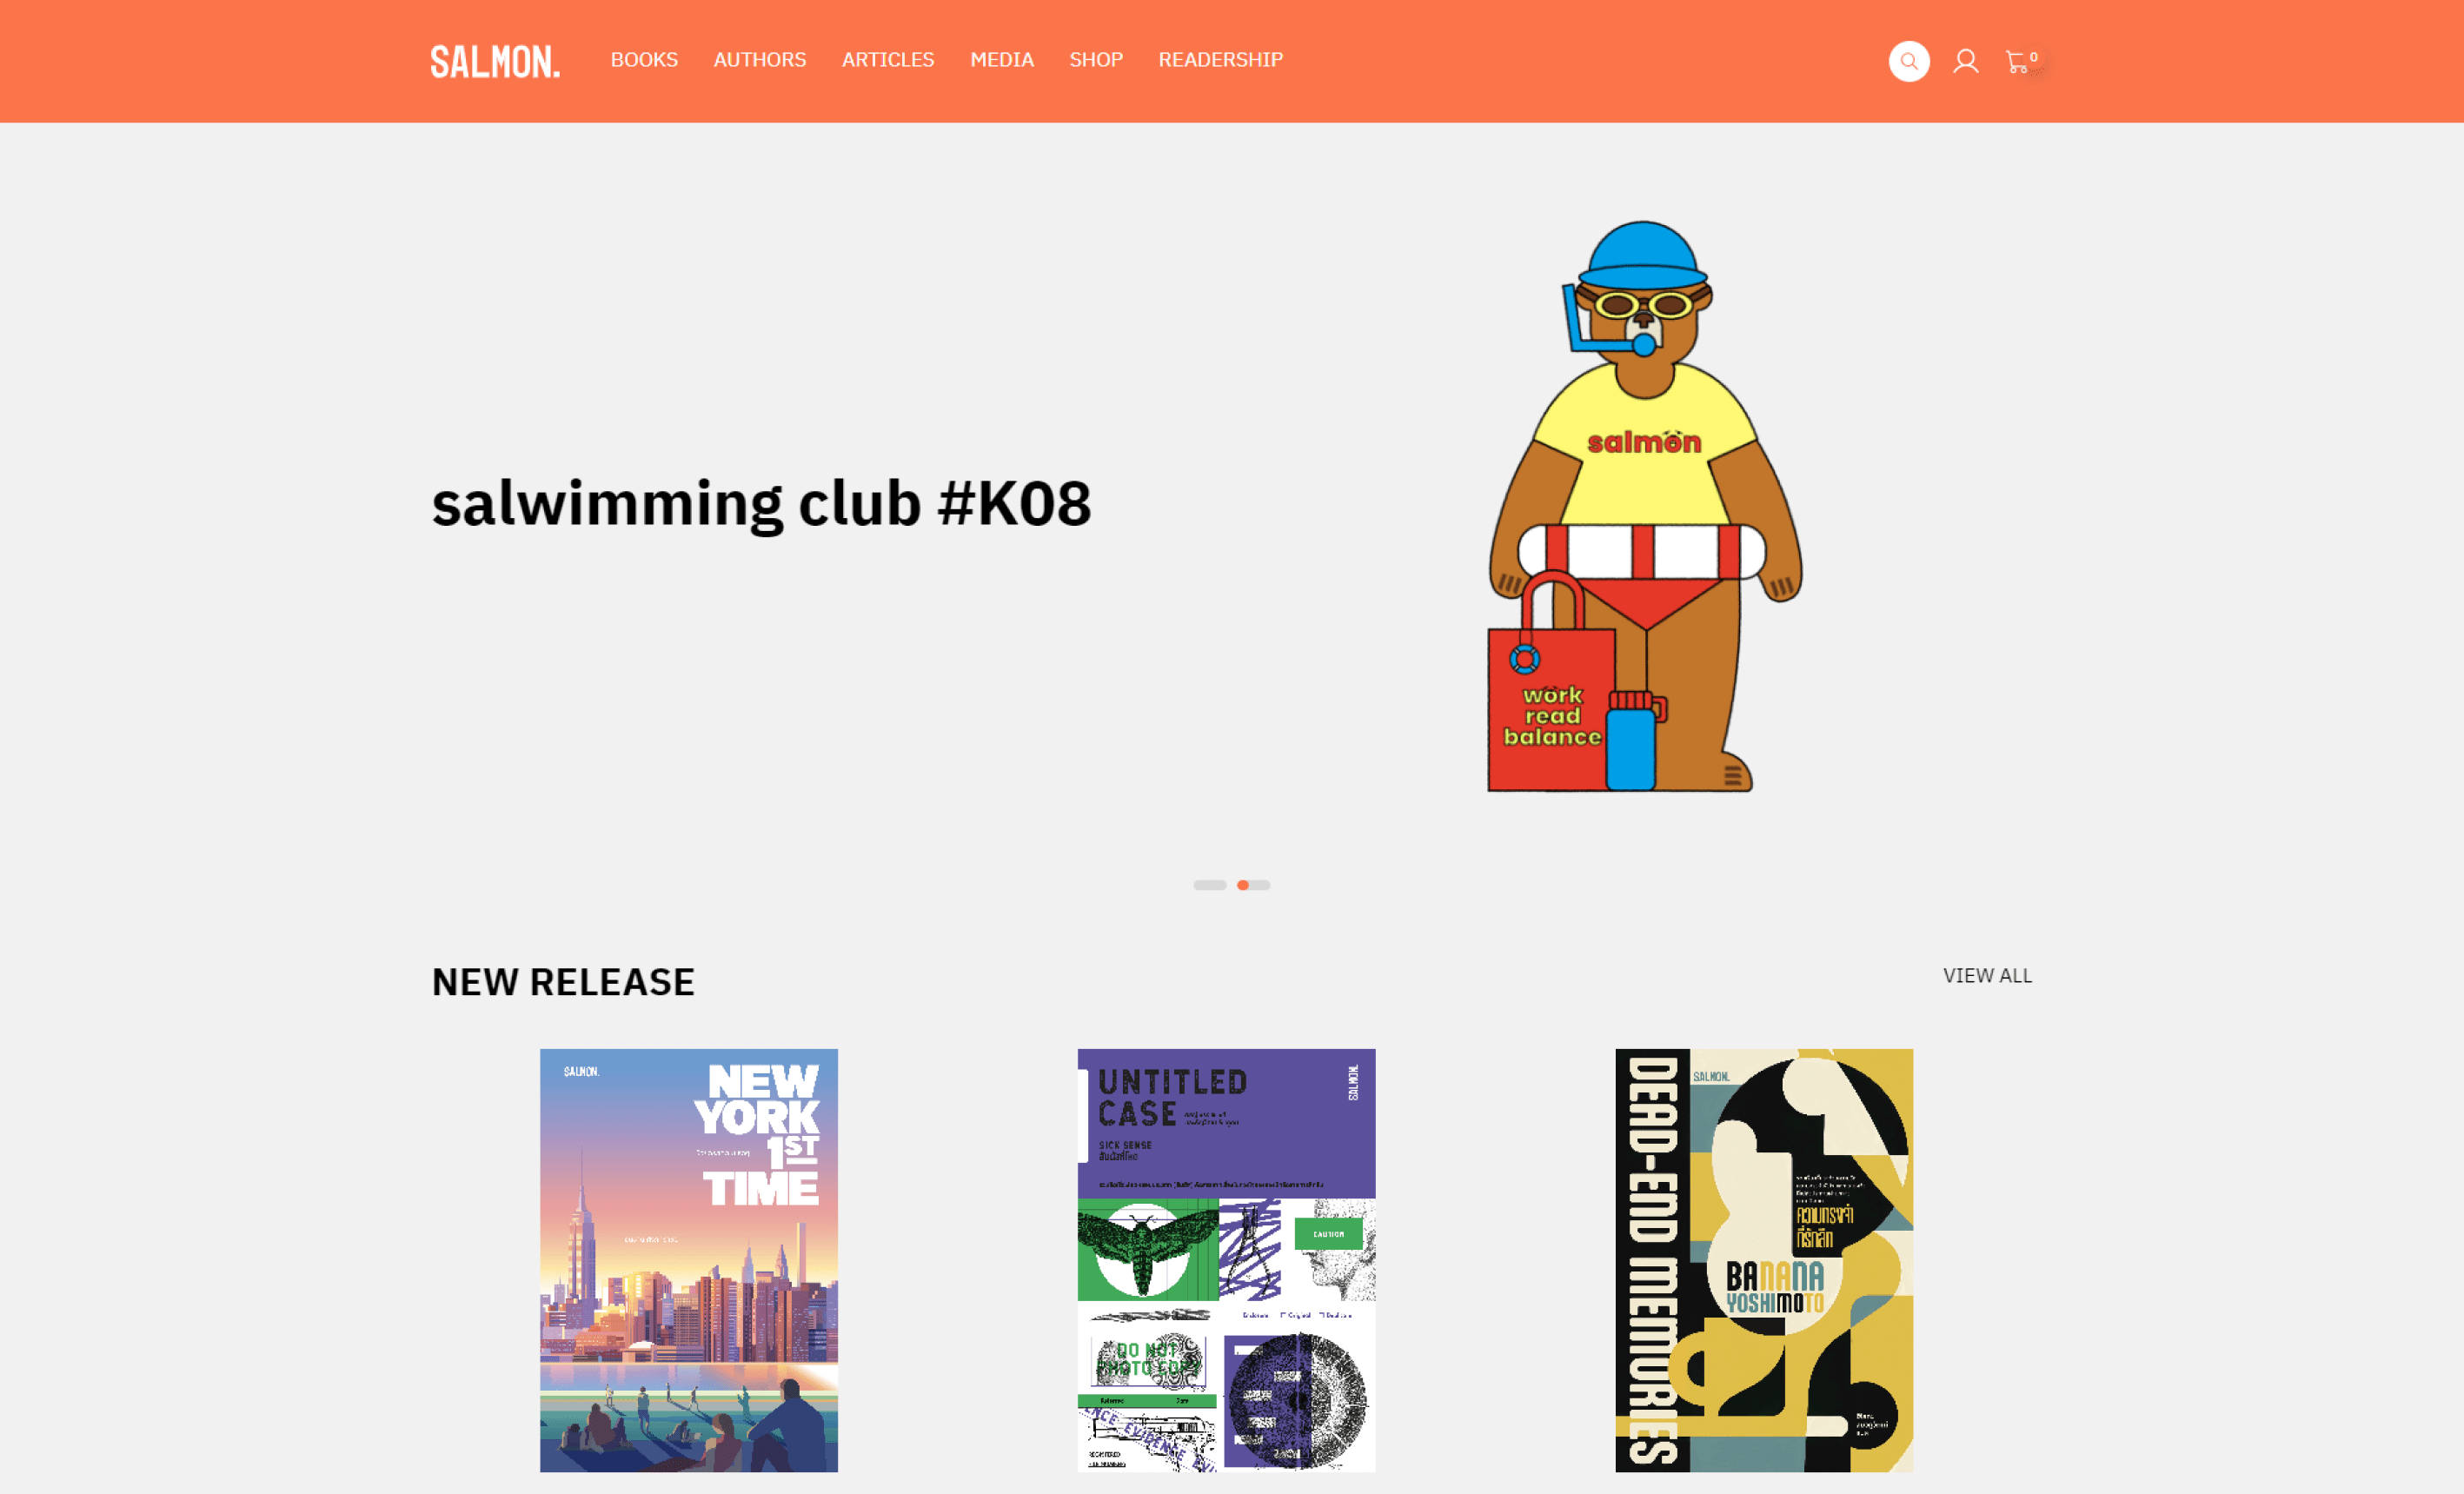This screenshot has height=1494, width=2464.
Task: Open the Dead-End Memories book cover
Action: point(1764,1260)
